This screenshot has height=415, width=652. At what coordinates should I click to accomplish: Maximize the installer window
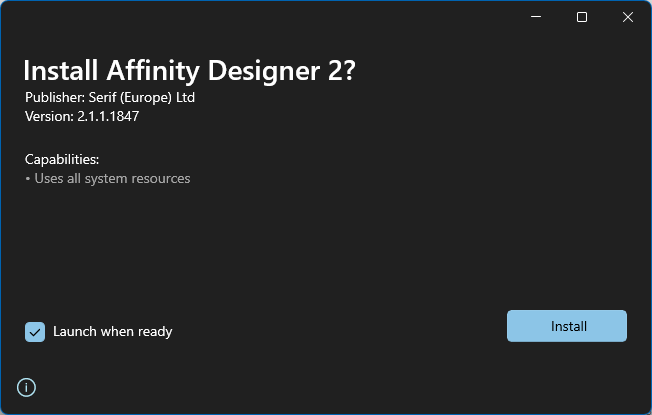(x=582, y=17)
